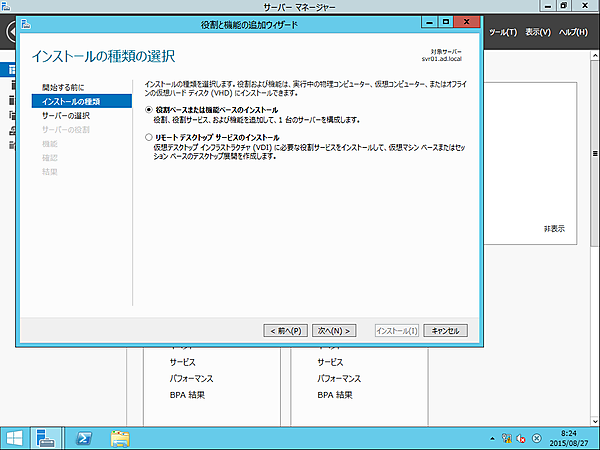Image resolution: width=600 pixels, height=450 pixels.
Task: Click the taskbar clock showing 8:24
Action: [573, 438]
